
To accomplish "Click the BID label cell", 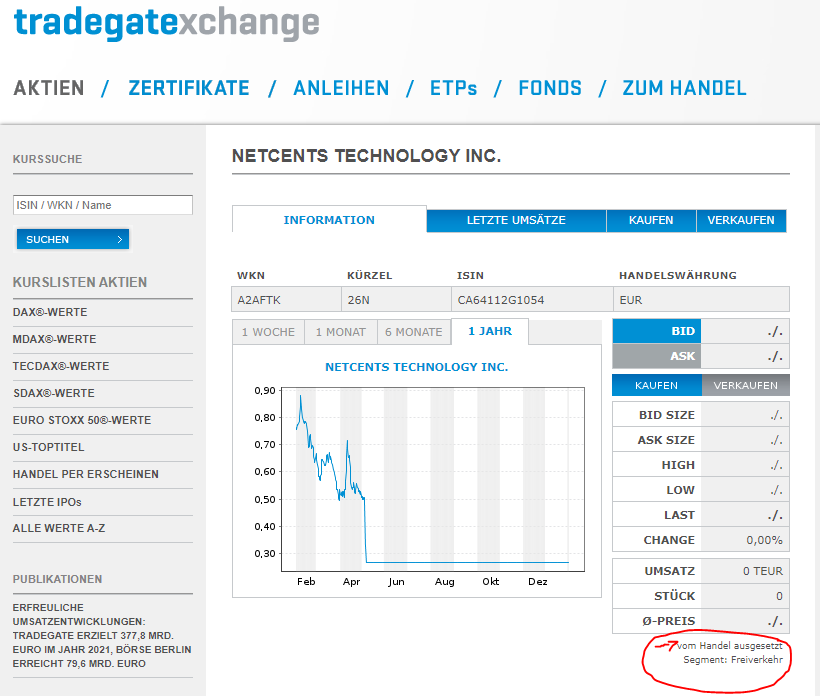I will pos(657,331).
